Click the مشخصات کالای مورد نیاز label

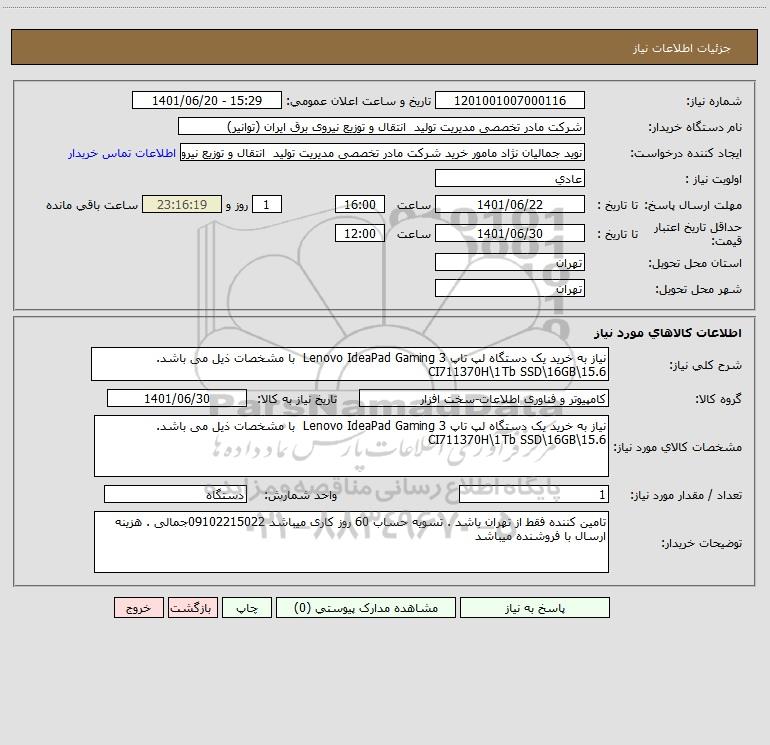pyautogui.click(x=678, y=447)
